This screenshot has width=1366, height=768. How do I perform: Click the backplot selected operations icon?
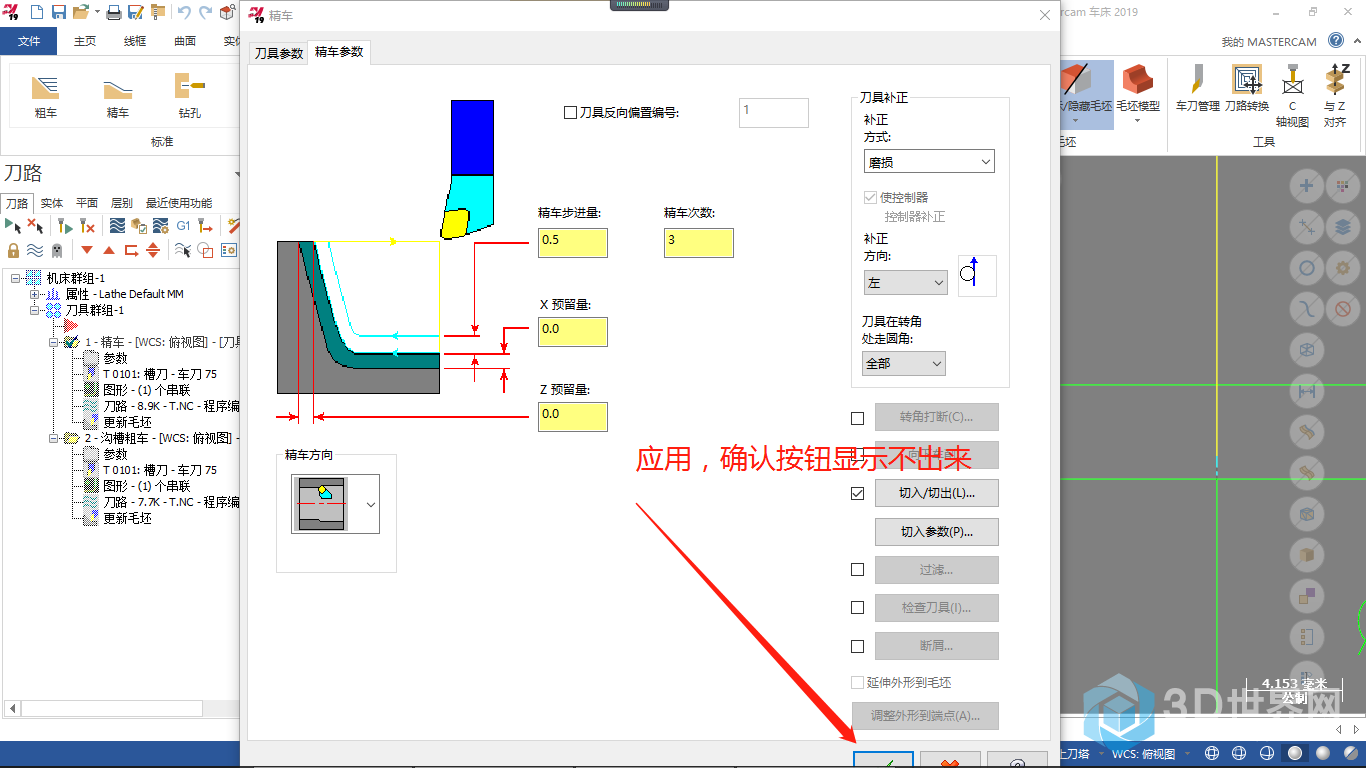pyautogui.click(x=117, y=226)
